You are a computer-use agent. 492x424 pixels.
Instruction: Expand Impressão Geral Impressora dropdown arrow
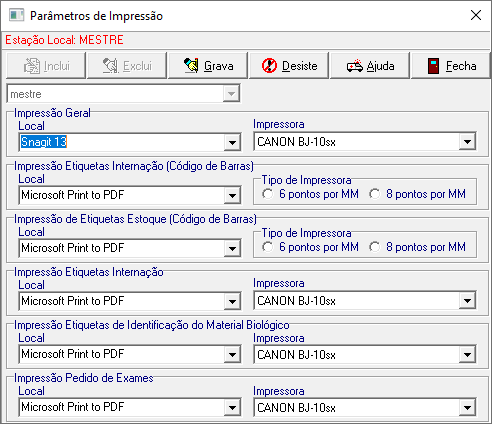(467, 142)
